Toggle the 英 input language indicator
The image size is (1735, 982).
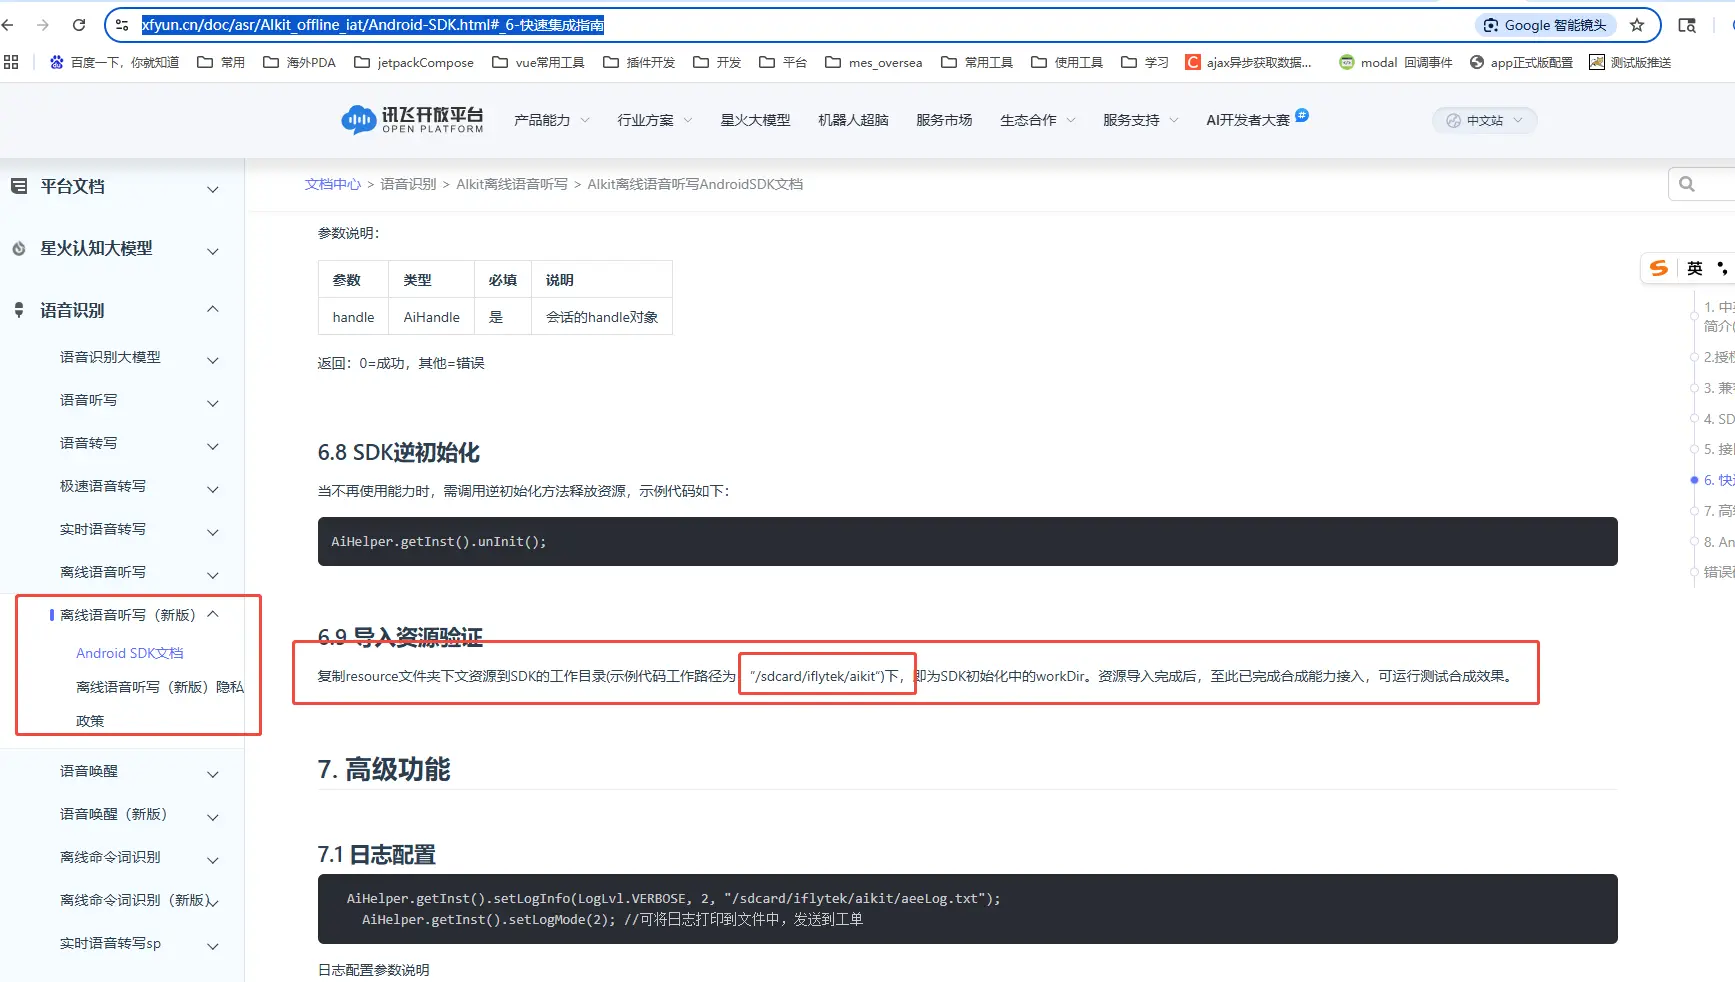1694,268
